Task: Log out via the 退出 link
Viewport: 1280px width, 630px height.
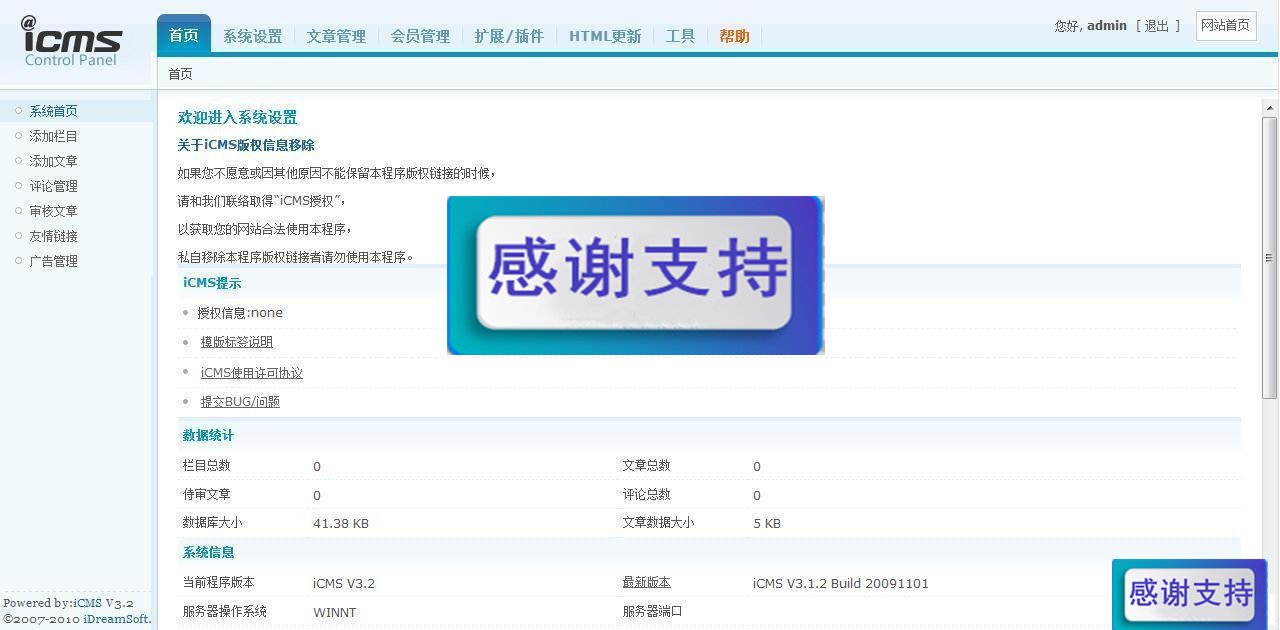Action: coord(1157,26)
